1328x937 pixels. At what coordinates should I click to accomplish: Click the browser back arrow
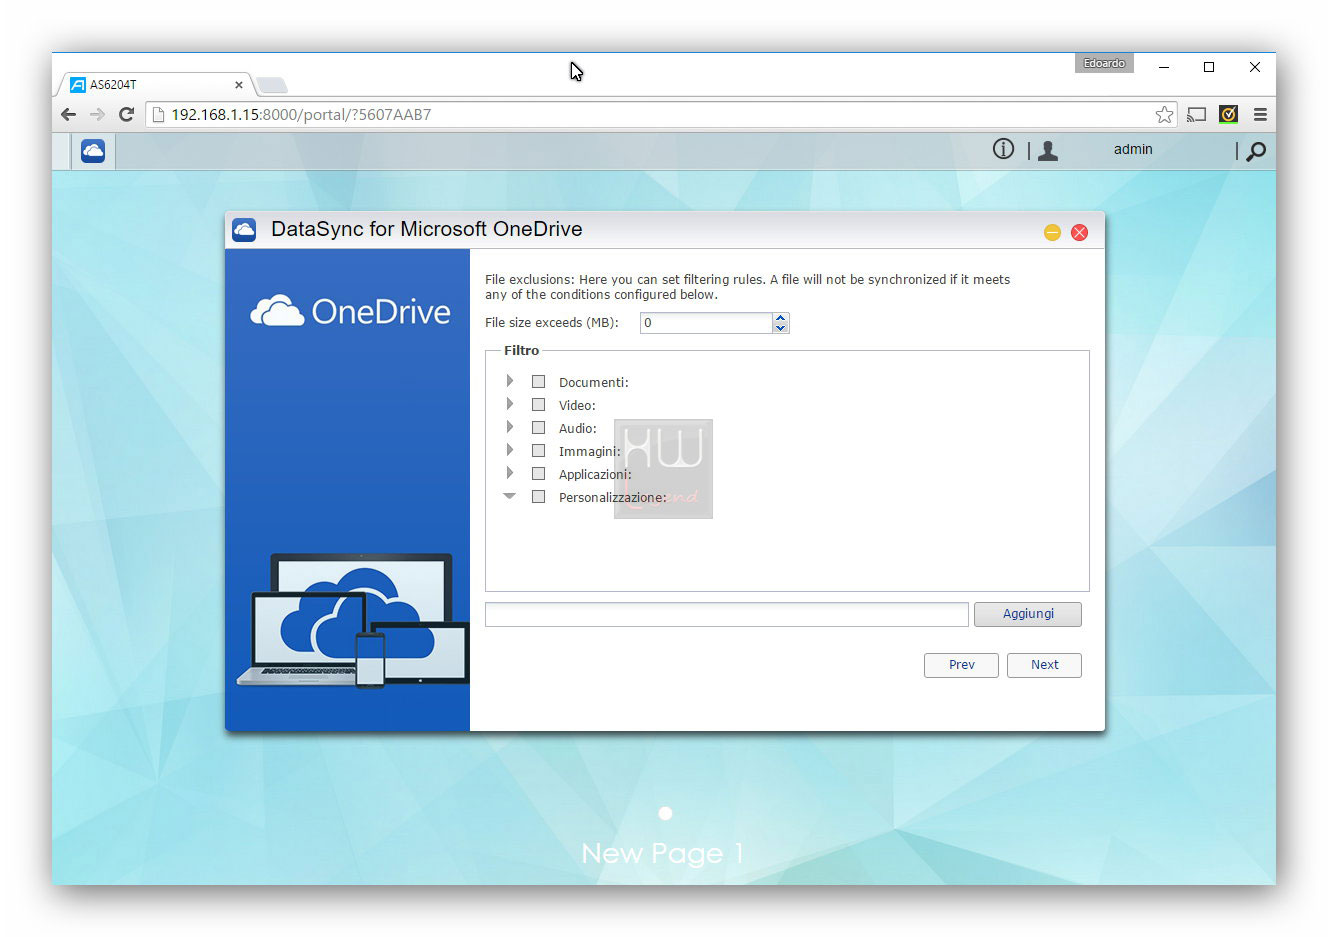click(x=68, y=114)
